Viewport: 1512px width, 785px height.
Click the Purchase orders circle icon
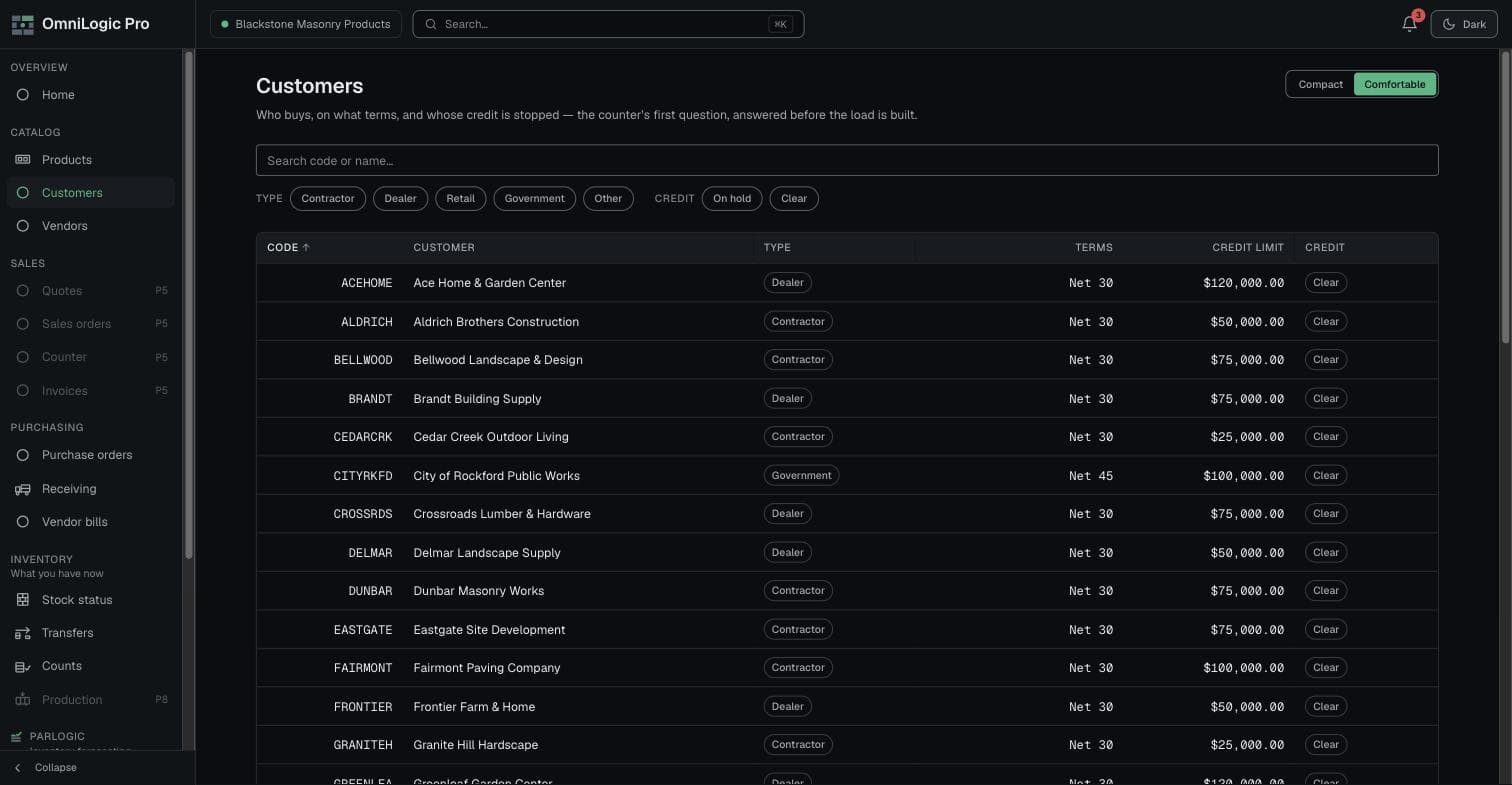(x=23, y=455)
